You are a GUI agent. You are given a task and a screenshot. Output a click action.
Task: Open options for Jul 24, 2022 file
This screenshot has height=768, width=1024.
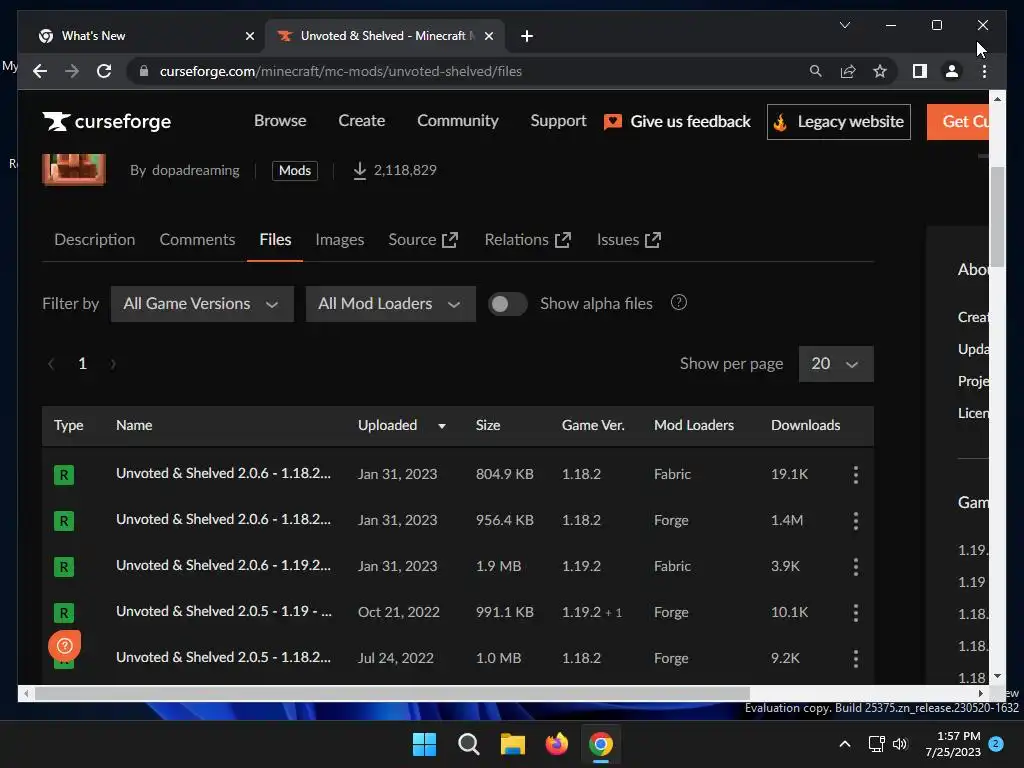tap(856, 658)
